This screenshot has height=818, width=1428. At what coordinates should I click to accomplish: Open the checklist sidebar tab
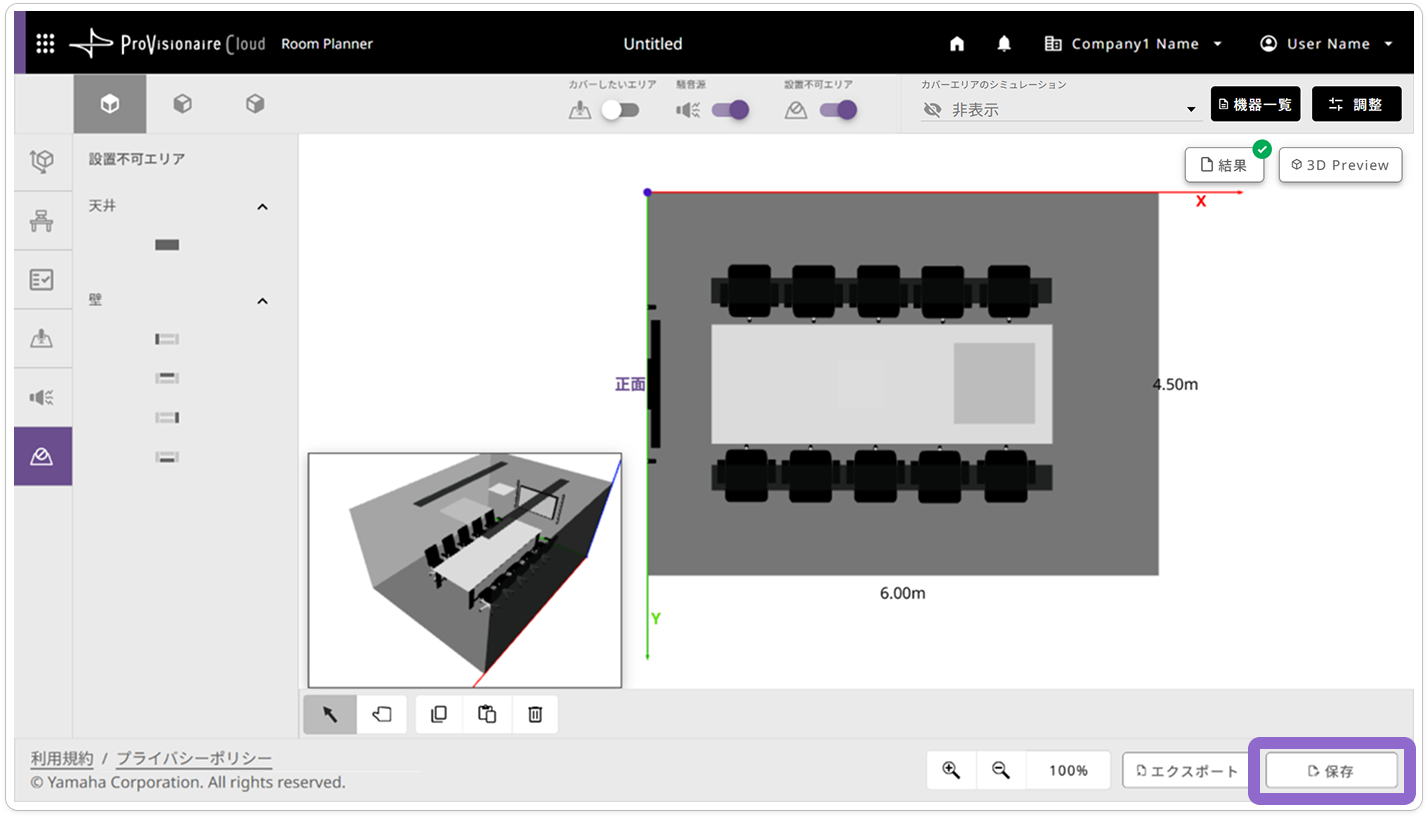pyautogui.click(x=42, y=280)
